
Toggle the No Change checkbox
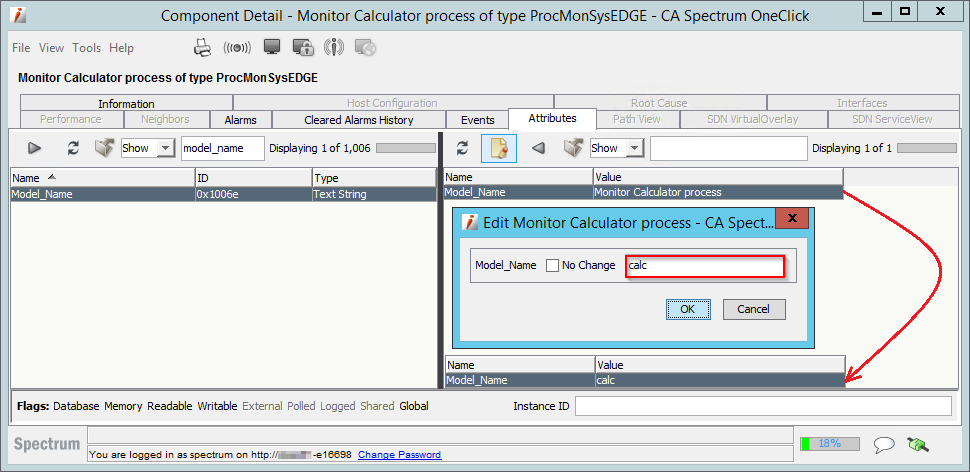[552, 265]
